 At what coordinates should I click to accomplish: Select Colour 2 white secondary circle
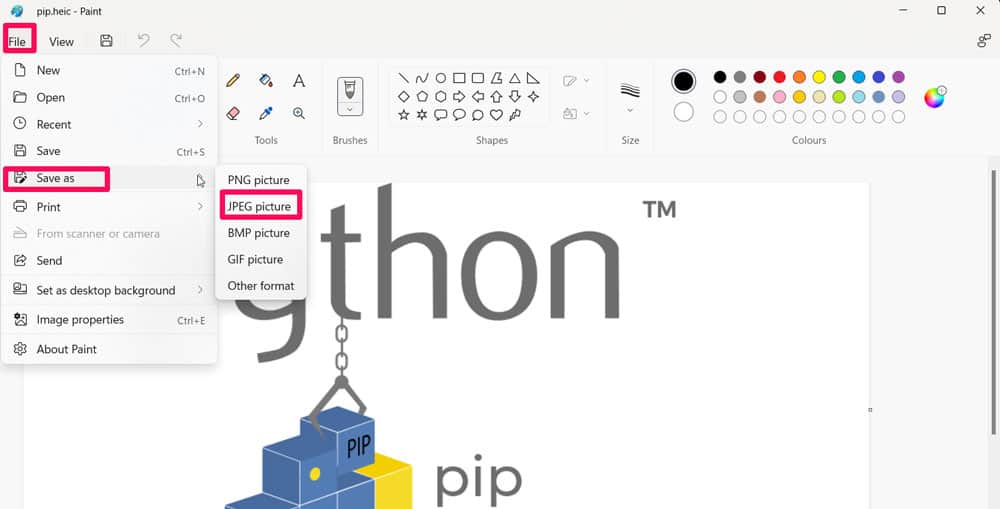coord(683,112)
